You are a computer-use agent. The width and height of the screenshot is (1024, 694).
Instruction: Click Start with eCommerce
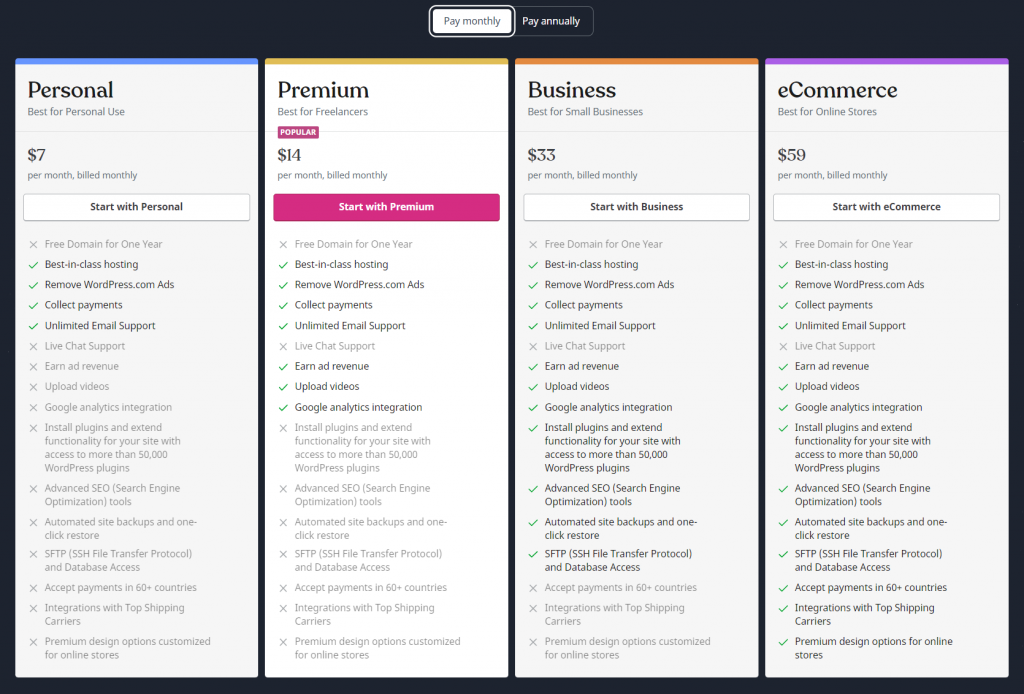[886, 207]
